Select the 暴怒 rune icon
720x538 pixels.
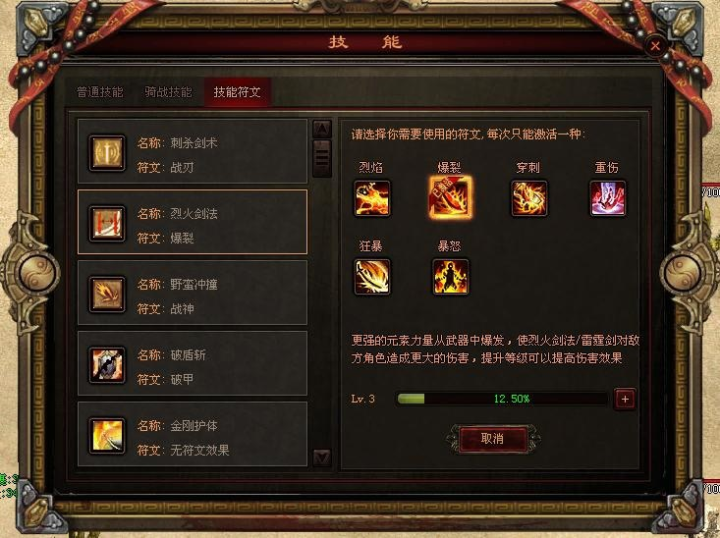pos(450,277)
